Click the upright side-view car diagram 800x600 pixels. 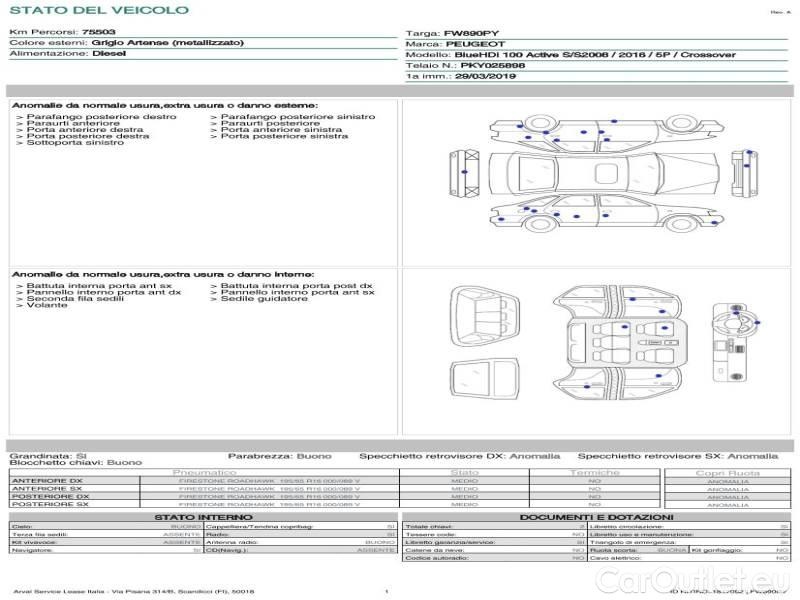(x=606, y=212)
